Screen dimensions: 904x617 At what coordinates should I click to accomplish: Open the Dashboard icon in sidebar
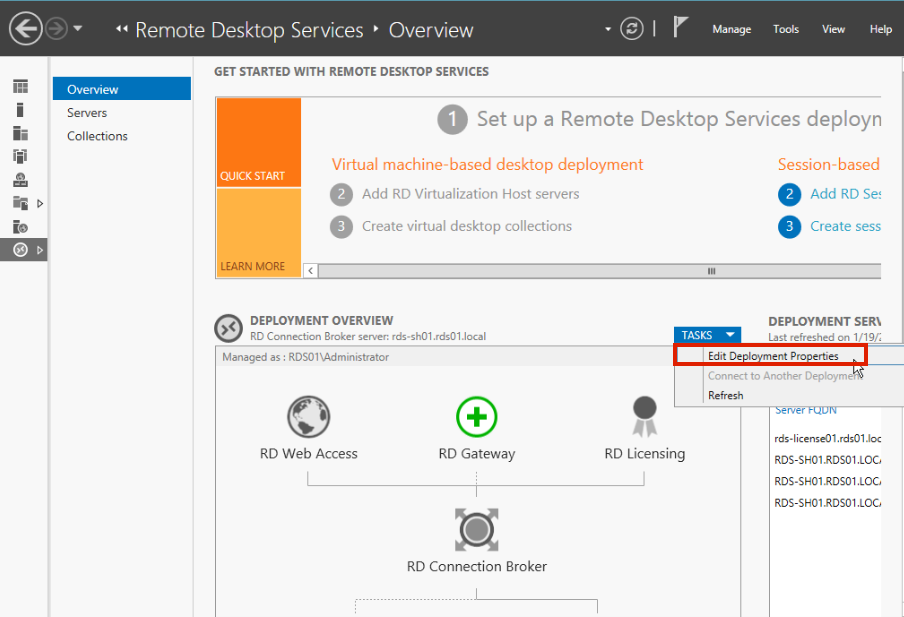pyautogui.click(x=20, y=88)
